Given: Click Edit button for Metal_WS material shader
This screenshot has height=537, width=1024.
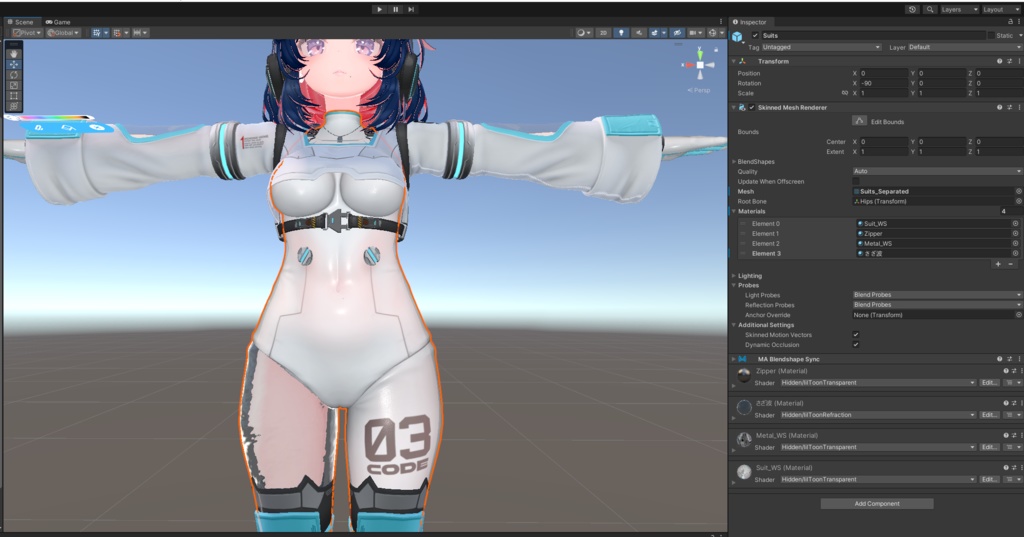Looking at the screenshot, I should coord(989,448).
